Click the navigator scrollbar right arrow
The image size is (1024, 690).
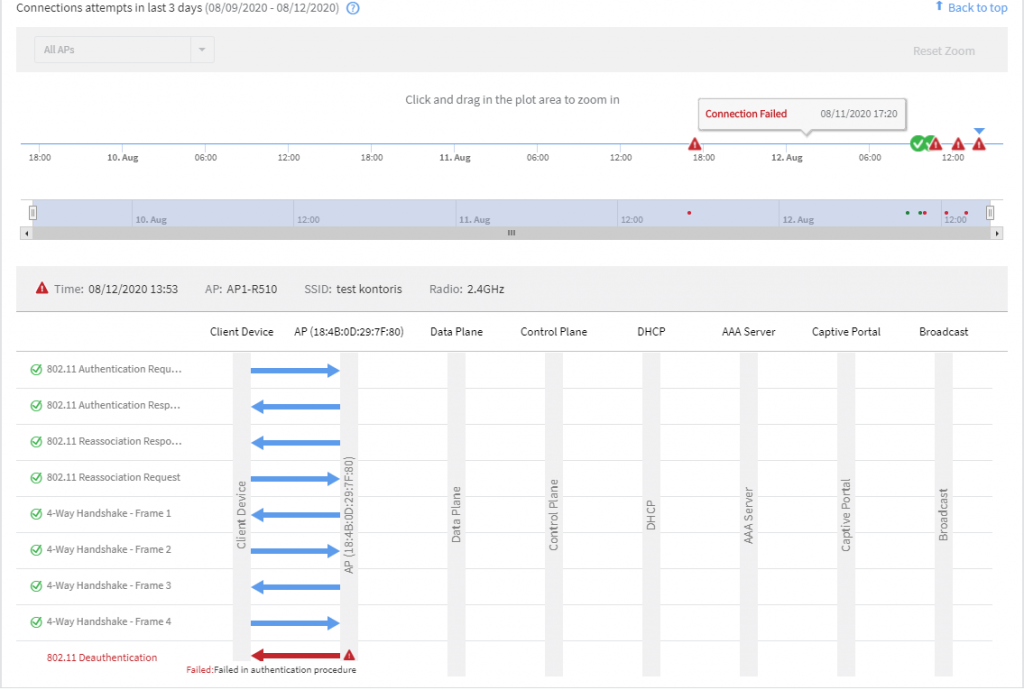coord(997,233)
